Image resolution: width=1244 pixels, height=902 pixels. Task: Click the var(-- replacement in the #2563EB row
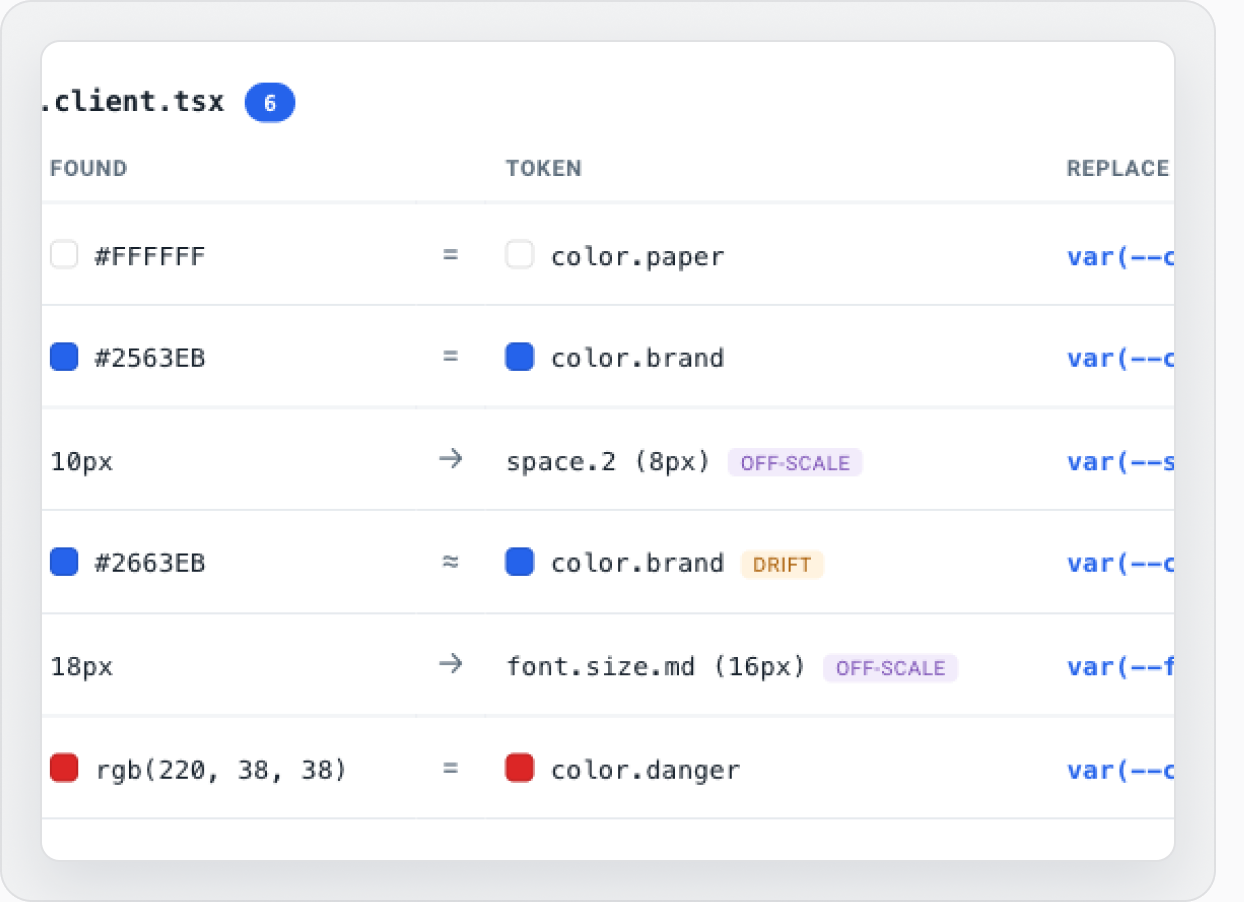[1120, 359]
